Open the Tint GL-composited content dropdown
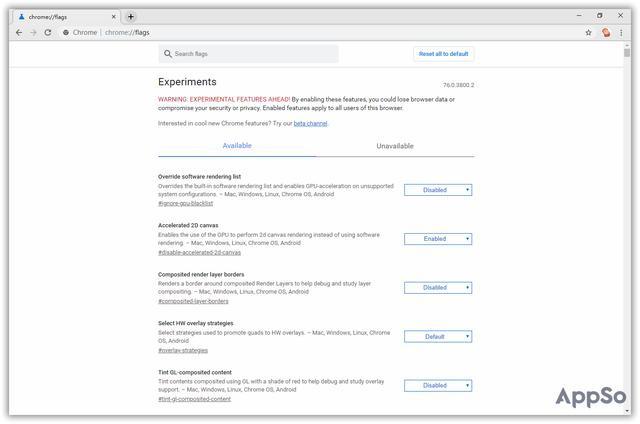The height and width of the screenshot is (424, 640). [438, 385]
